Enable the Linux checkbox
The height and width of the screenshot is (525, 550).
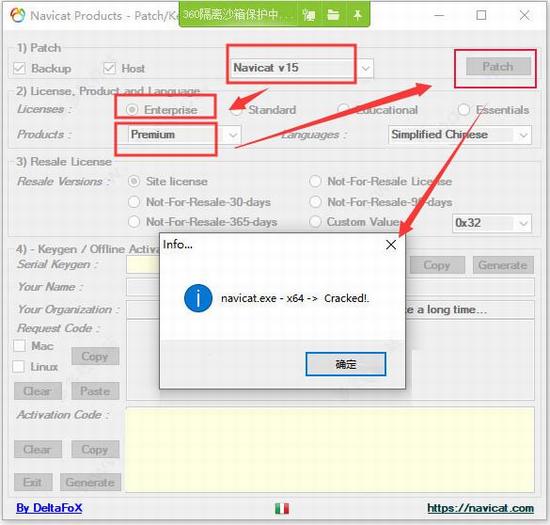click(x=19, y=366)
